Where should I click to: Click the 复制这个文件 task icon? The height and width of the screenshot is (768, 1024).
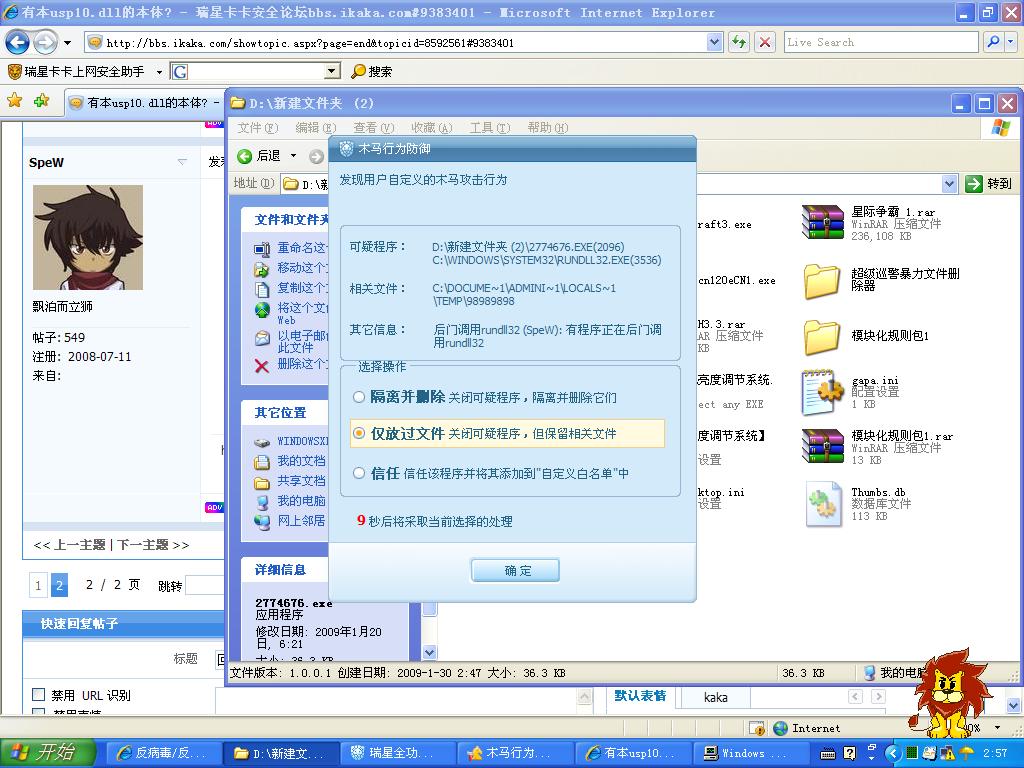262,289
